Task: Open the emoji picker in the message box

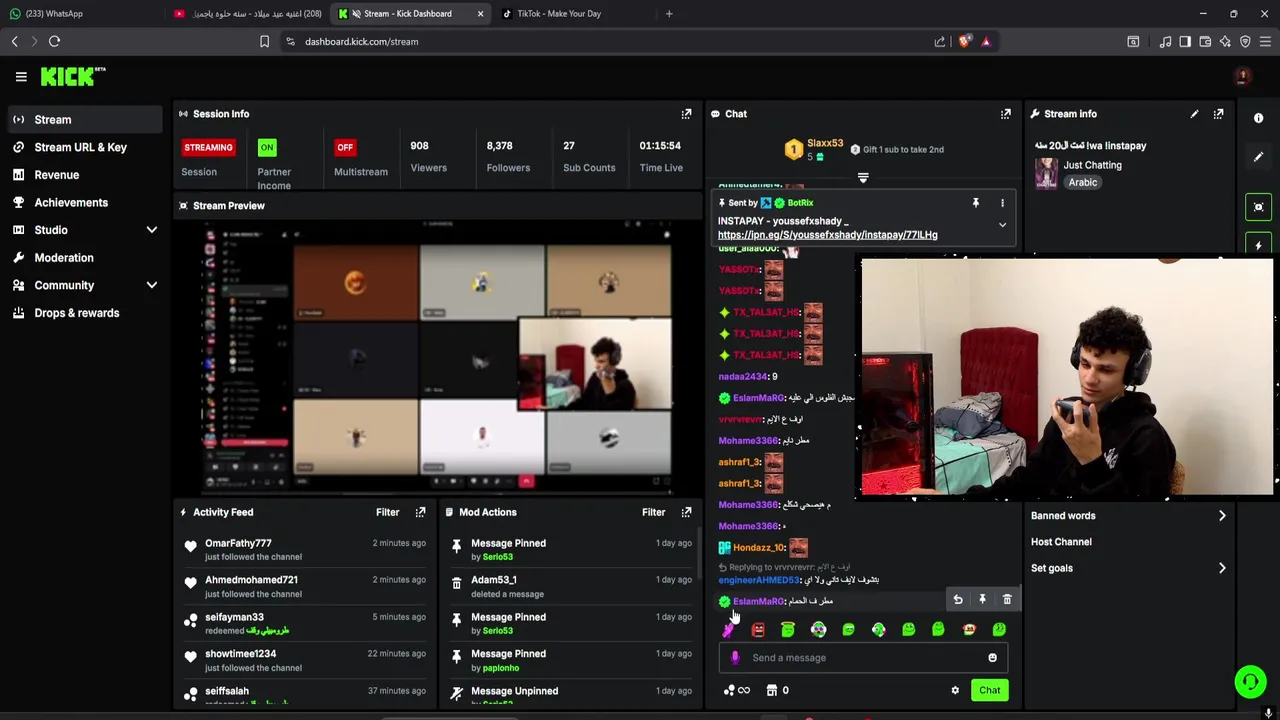Action: (x=992, y=658)
